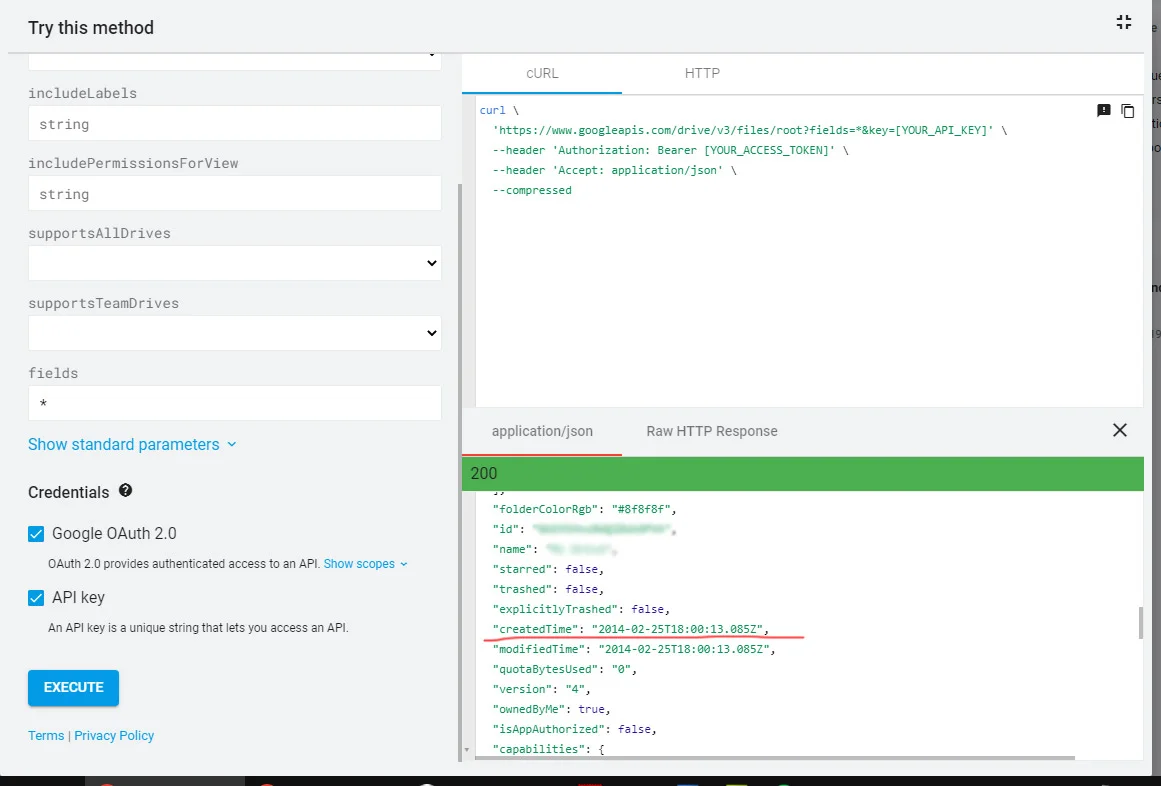
Task: Switch to the Raw HTTP Response tab
Action: 711,431
